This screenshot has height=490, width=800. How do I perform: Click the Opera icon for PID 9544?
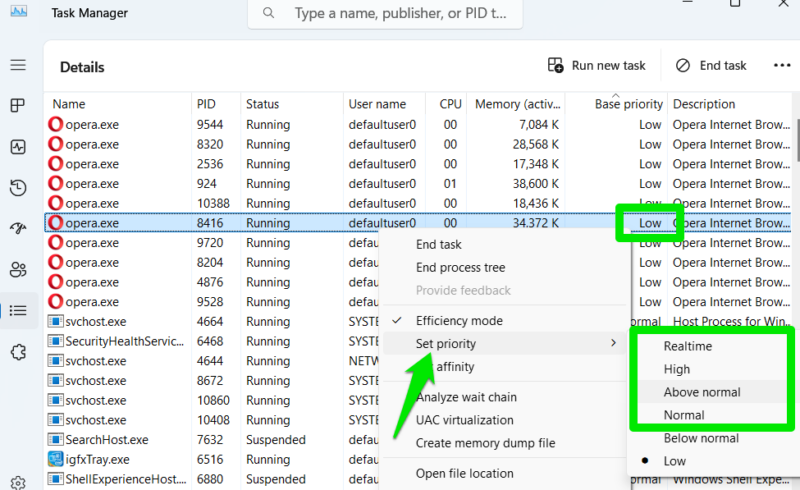55,125
